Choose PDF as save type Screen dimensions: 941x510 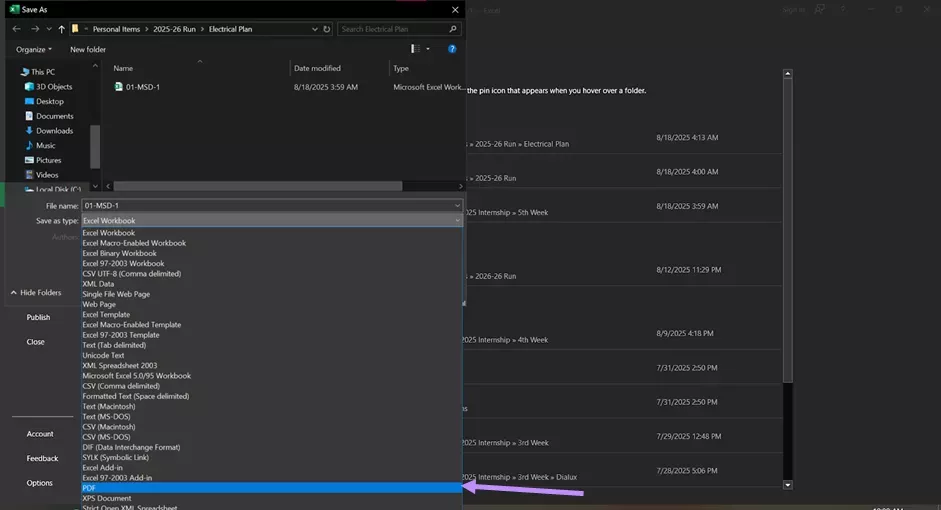pos(272,488)
